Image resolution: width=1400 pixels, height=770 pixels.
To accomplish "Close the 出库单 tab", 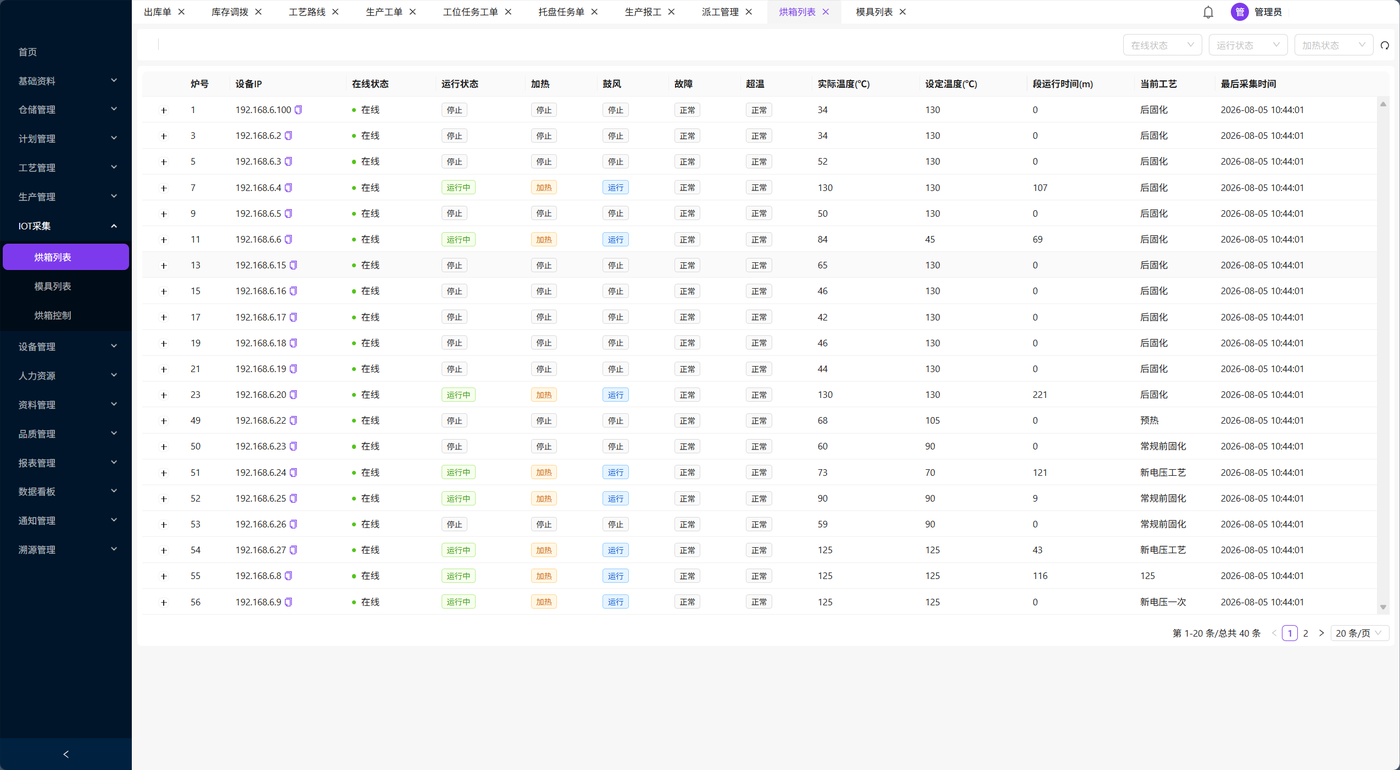I will pyautogui.click(x=181, y=12).
